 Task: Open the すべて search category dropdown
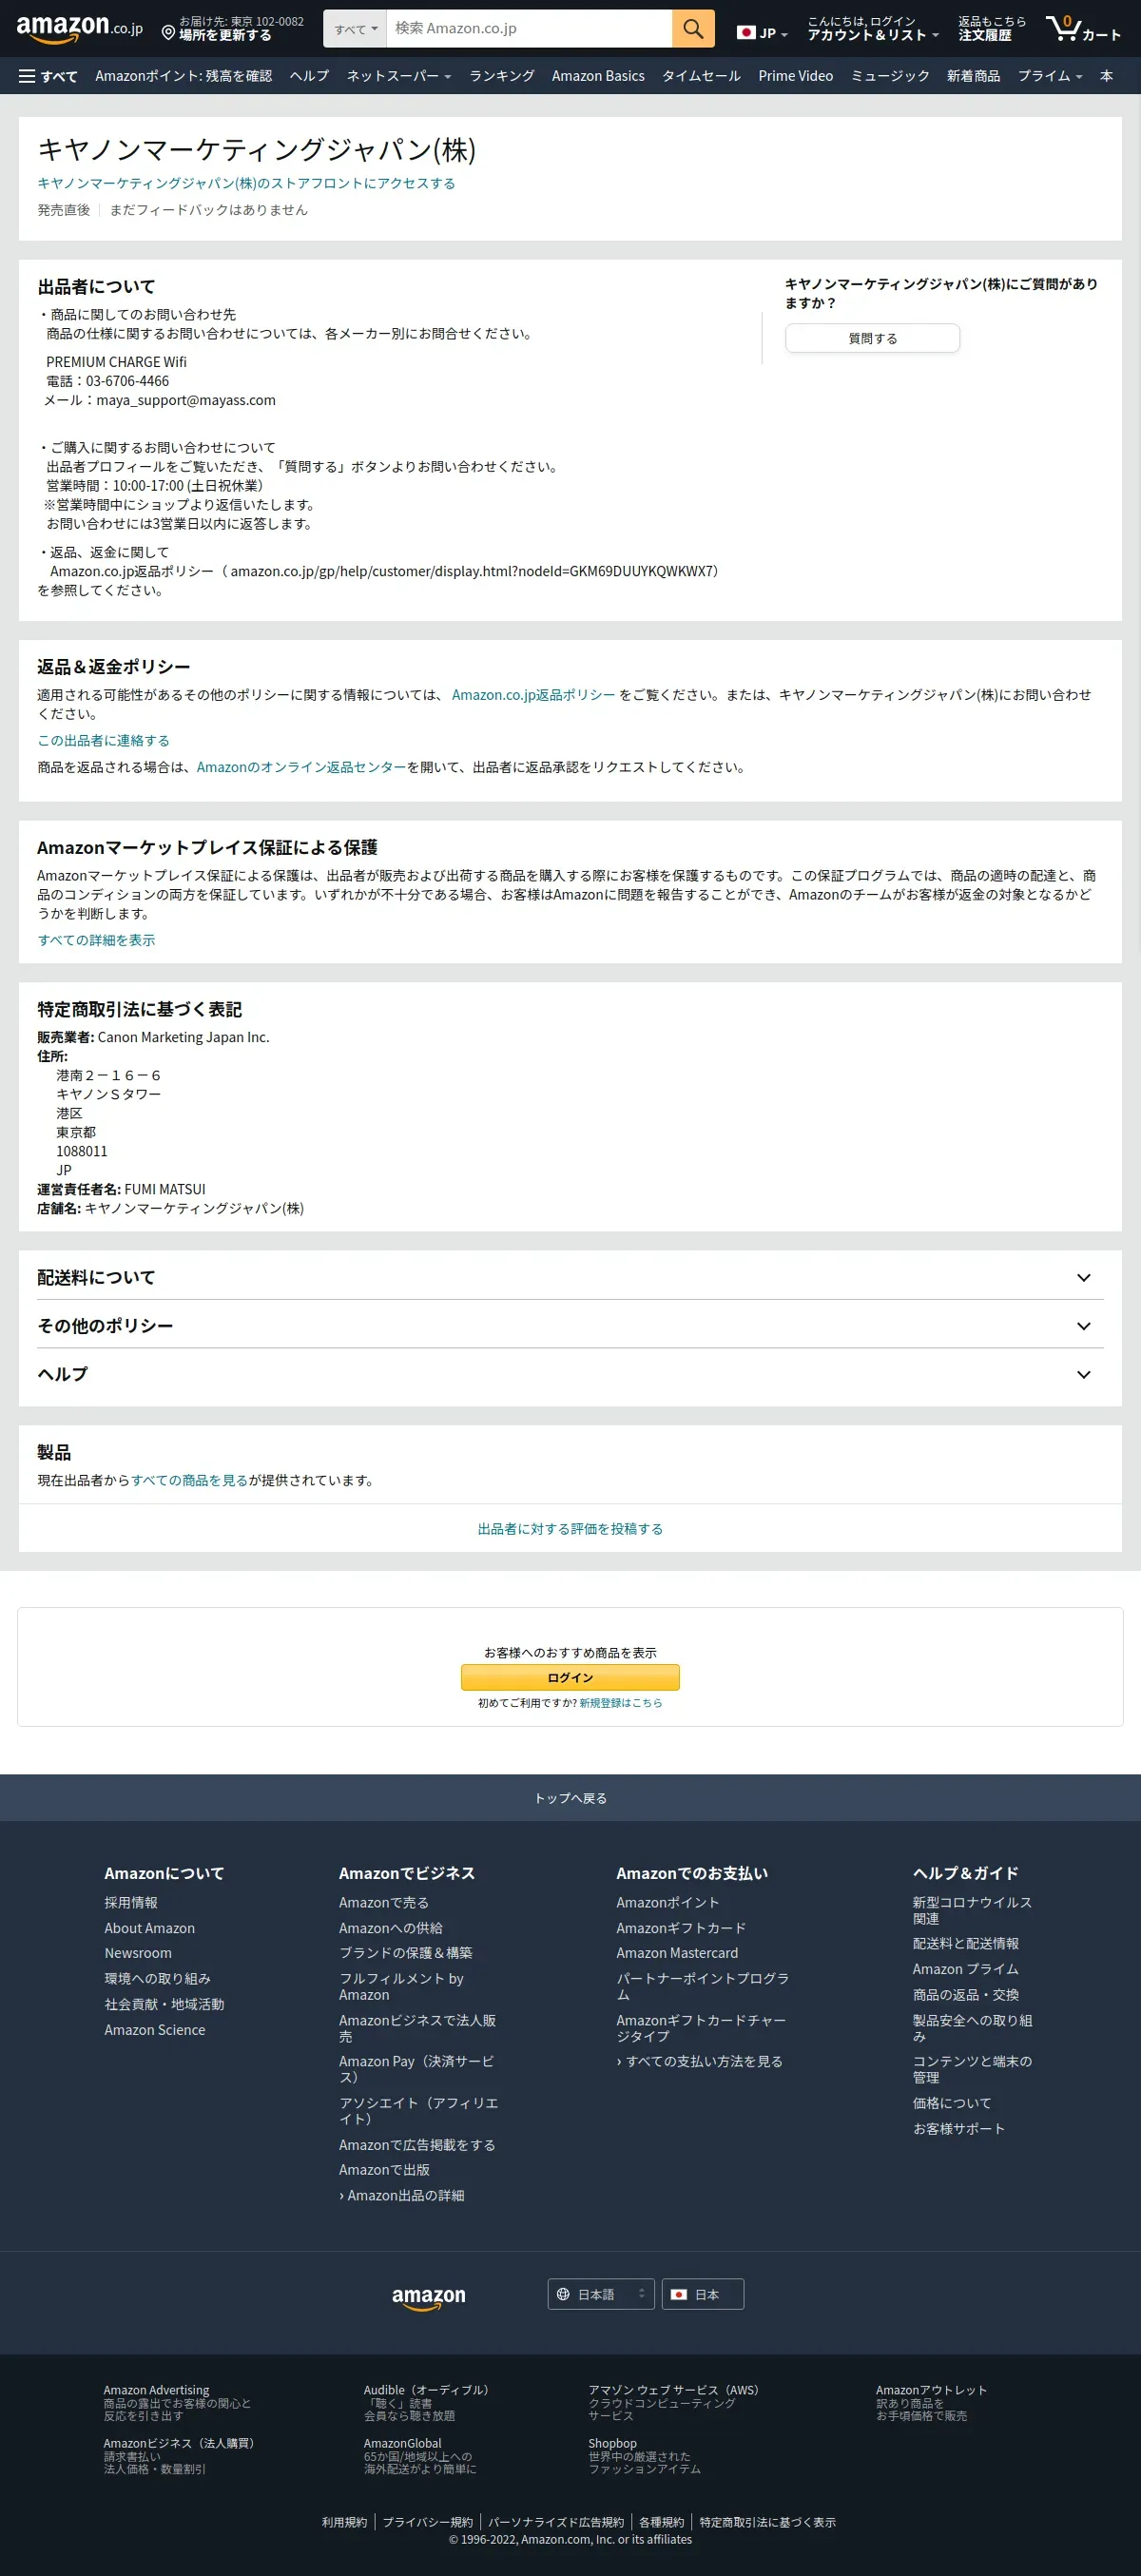(355, 29)
